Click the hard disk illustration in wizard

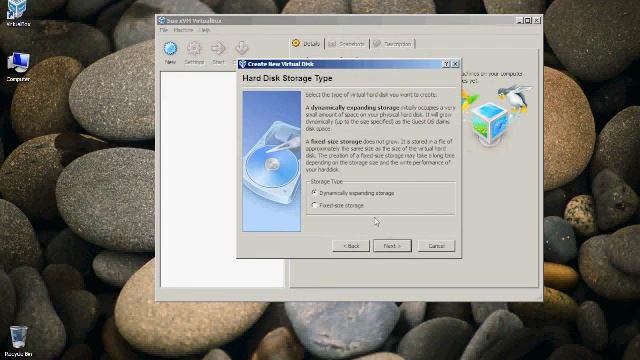271,161
